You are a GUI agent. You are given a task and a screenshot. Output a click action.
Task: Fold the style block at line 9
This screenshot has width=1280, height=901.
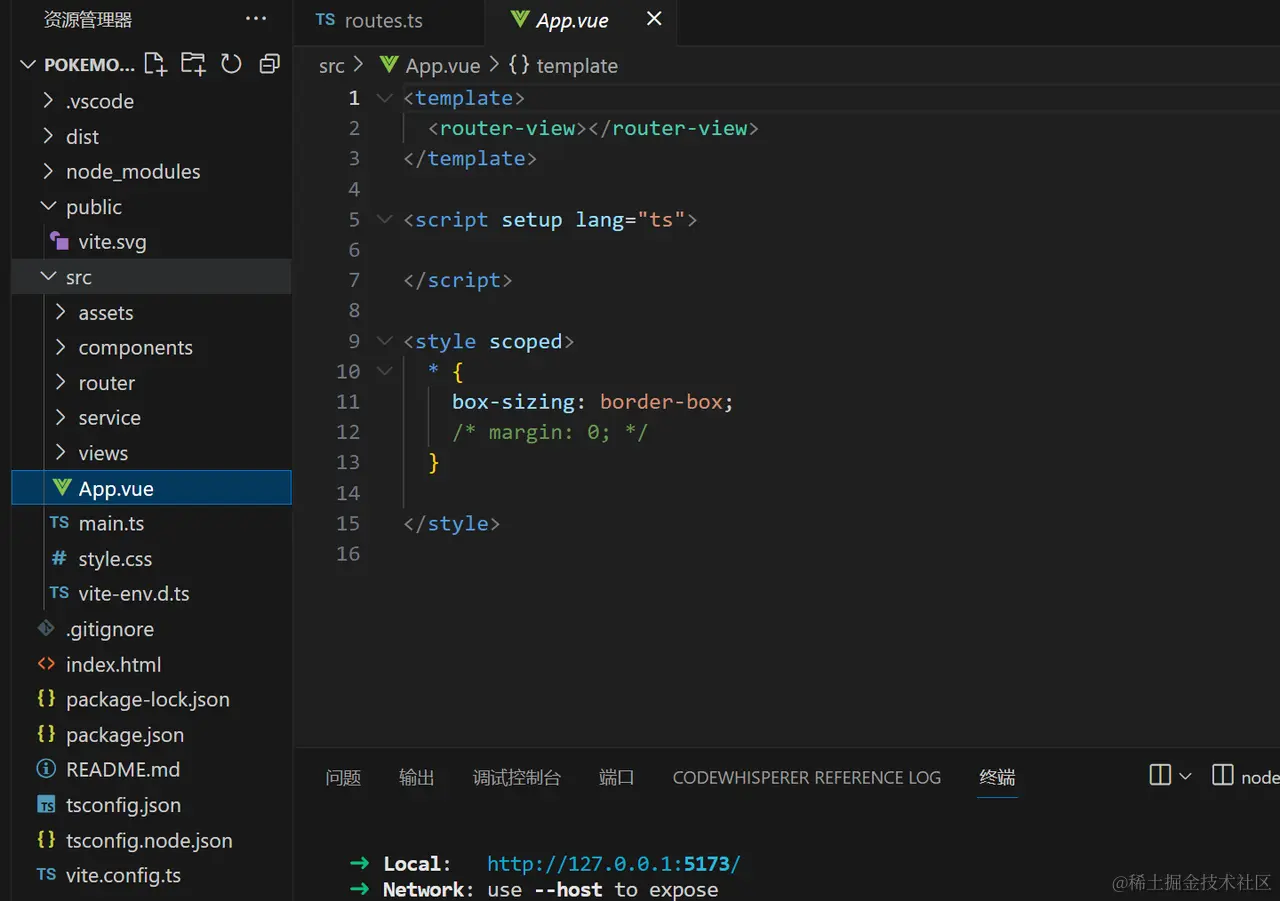[x=384, y=341]
